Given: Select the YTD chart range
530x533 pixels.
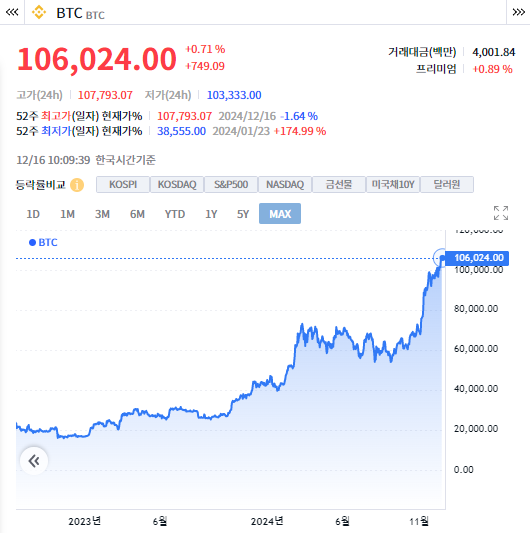Looking at the screenshot, I should (174, 214).
